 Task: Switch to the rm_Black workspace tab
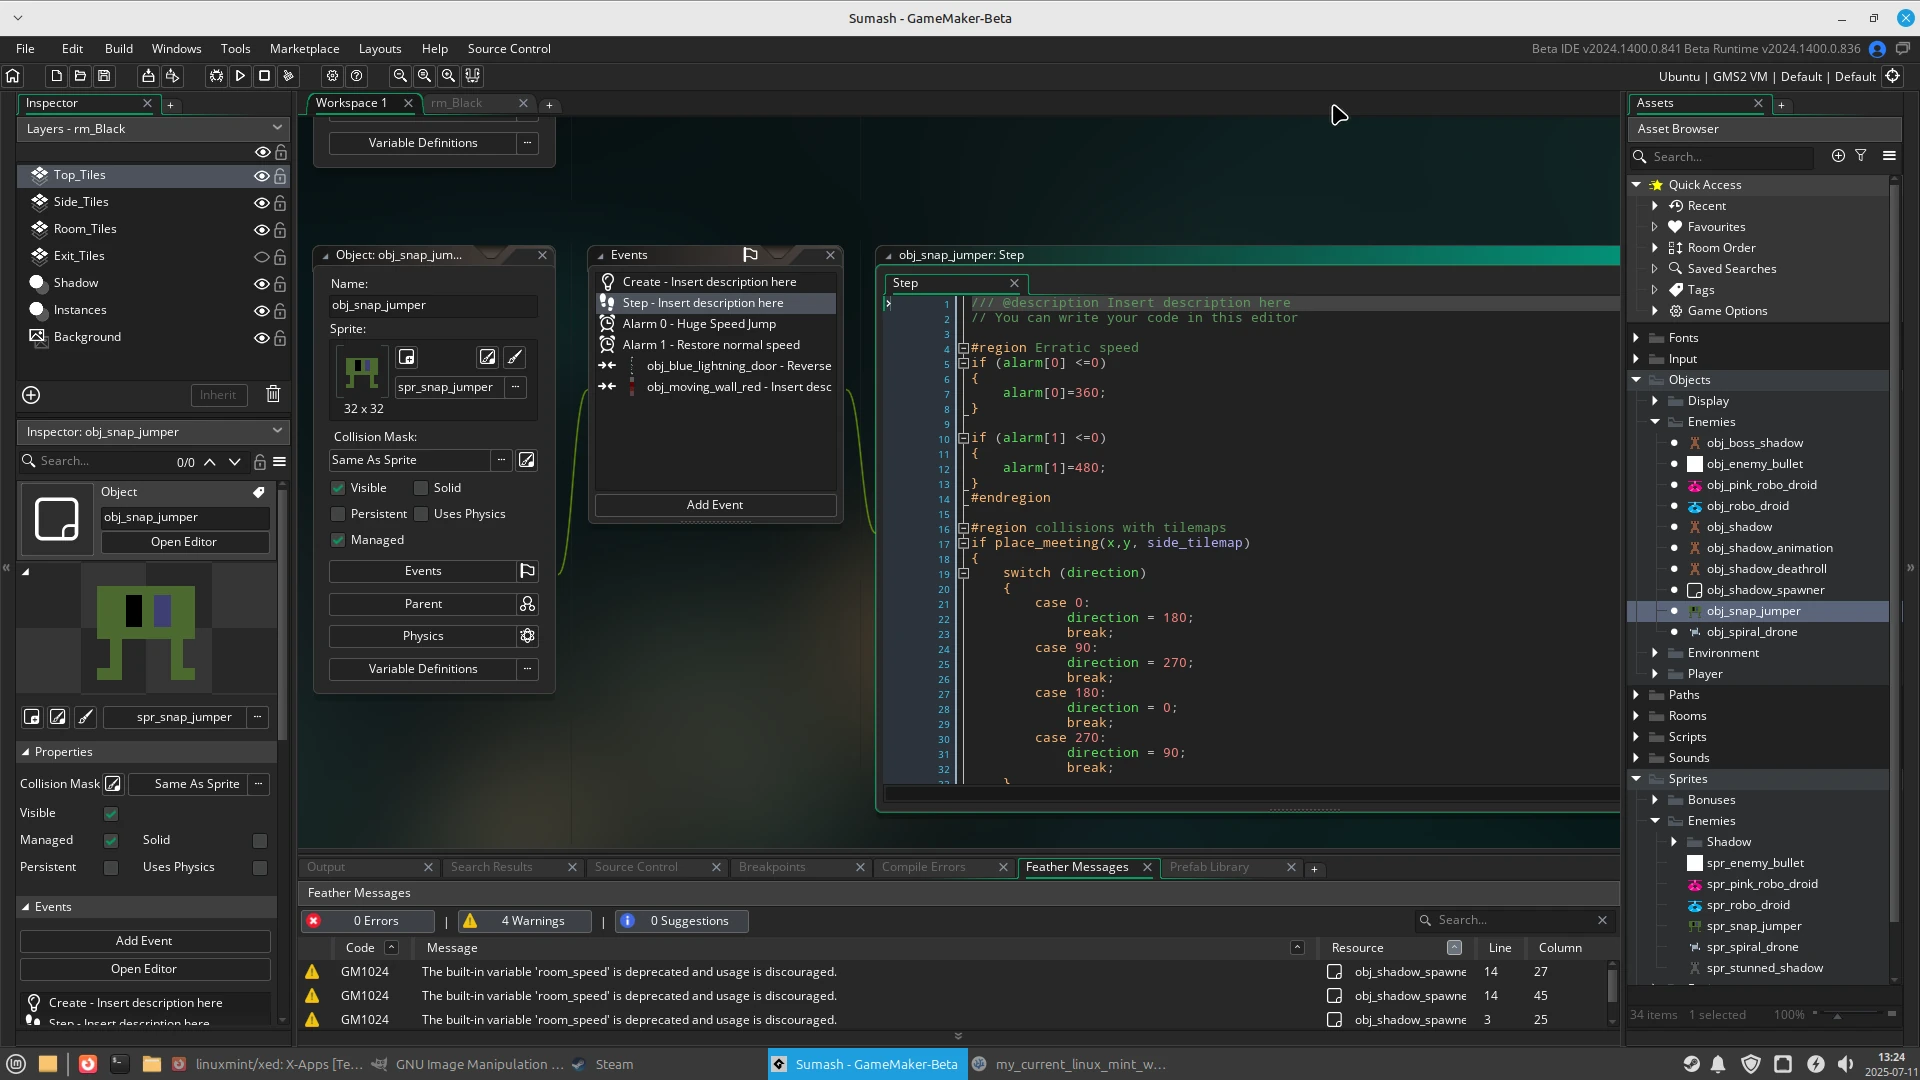457,103
